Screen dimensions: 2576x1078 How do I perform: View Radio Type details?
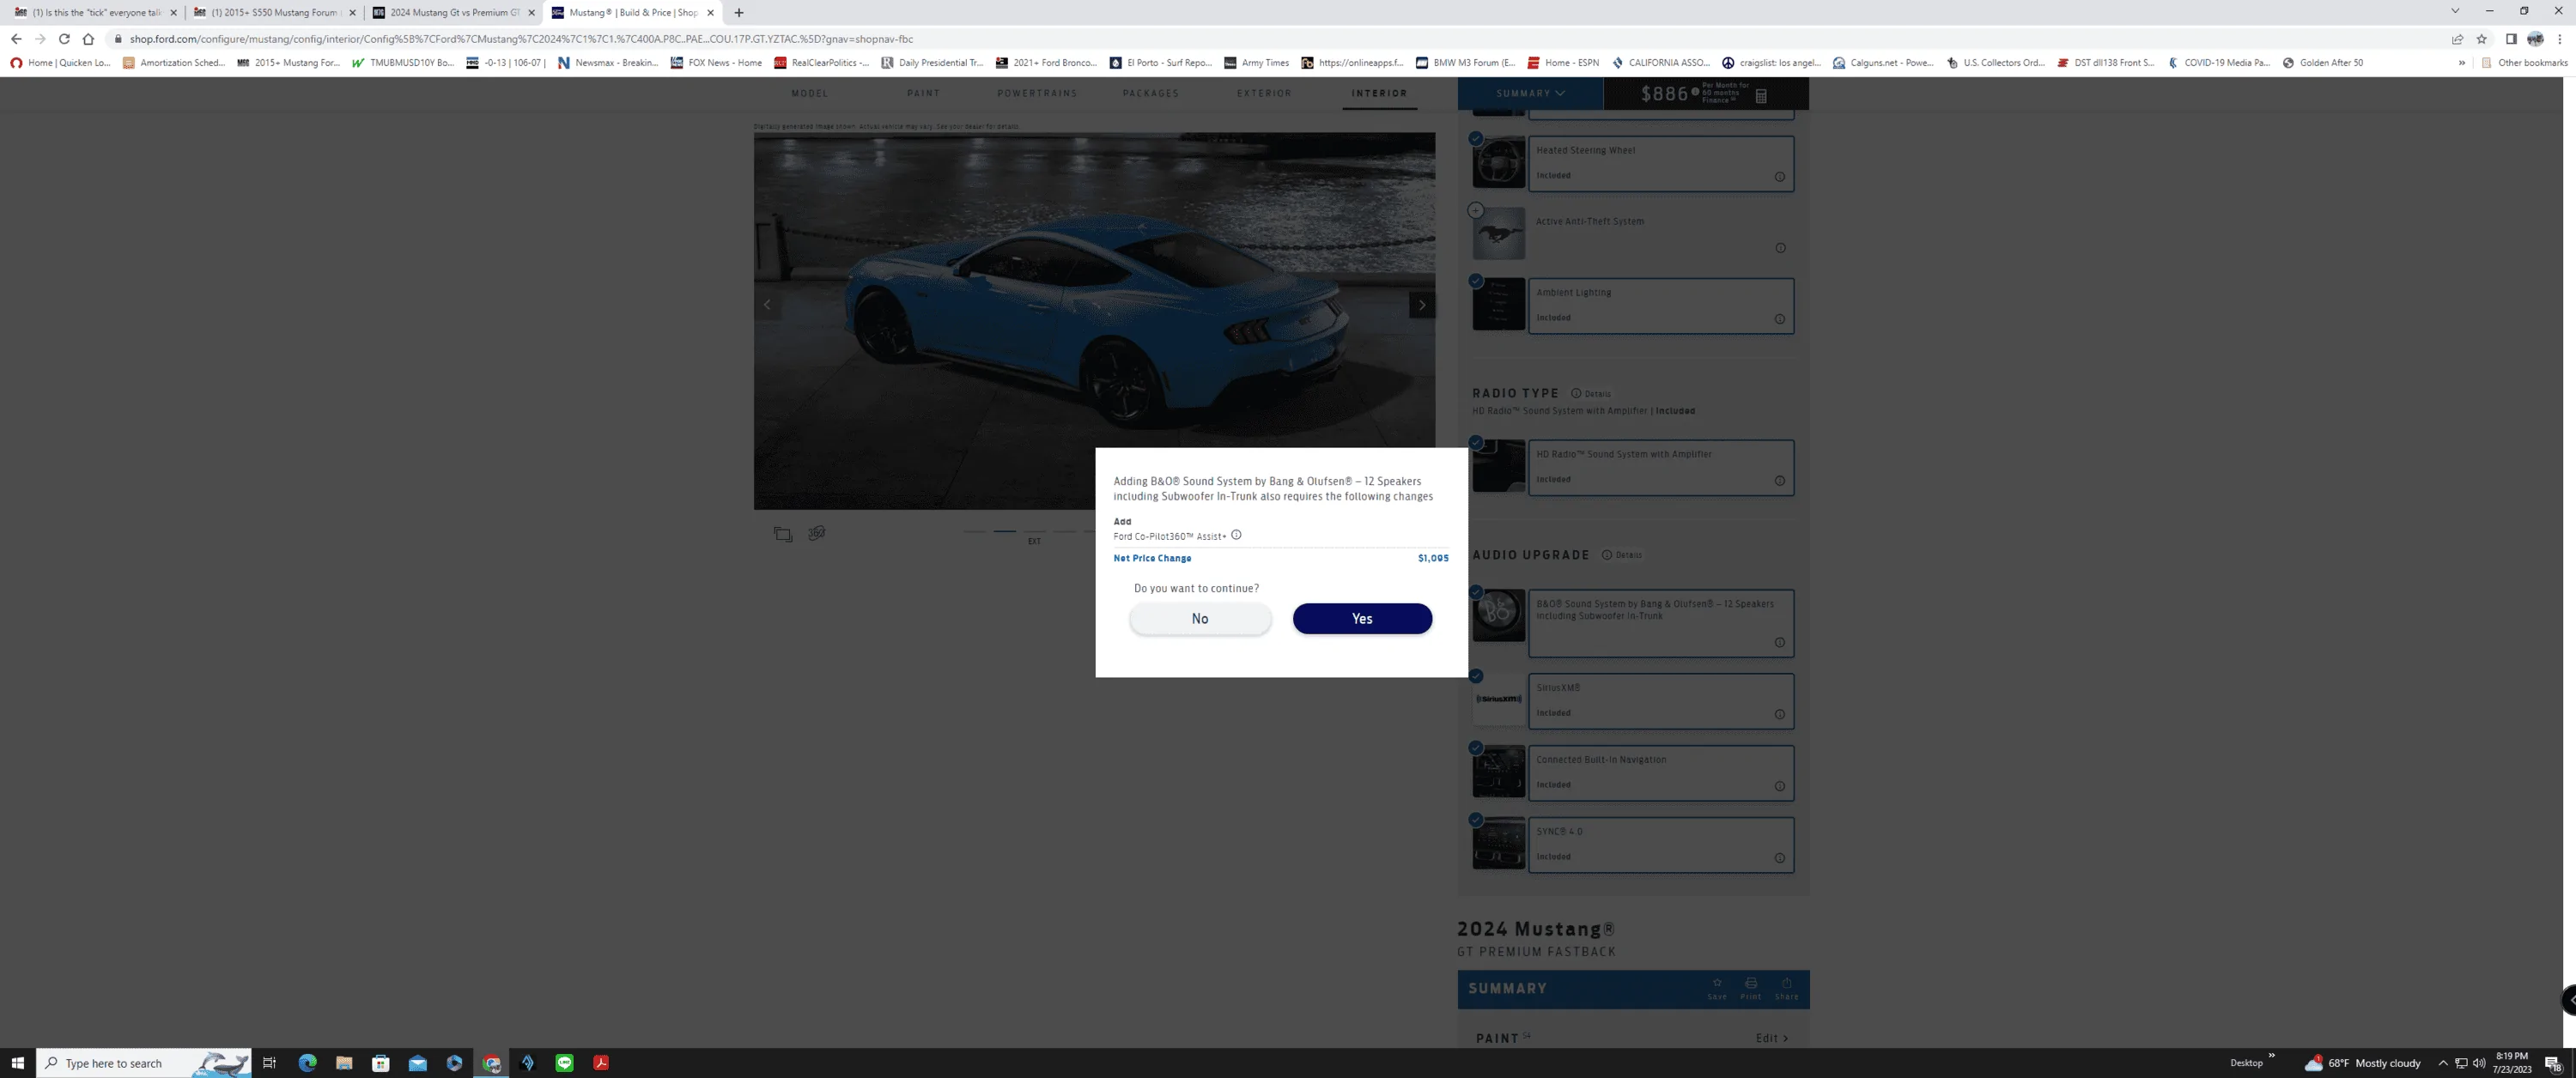coord(1591,394)
